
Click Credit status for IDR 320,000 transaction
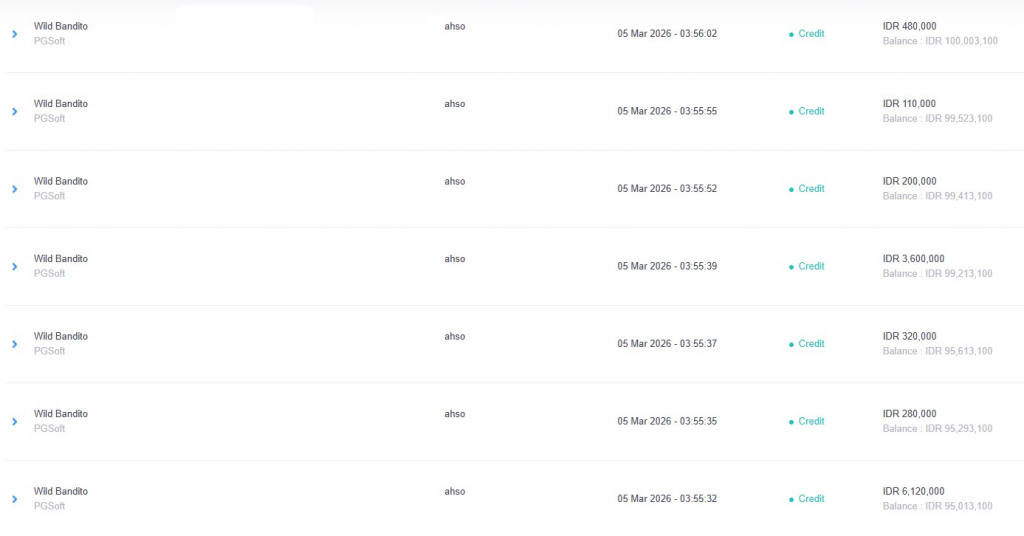(x=811, y=344)
